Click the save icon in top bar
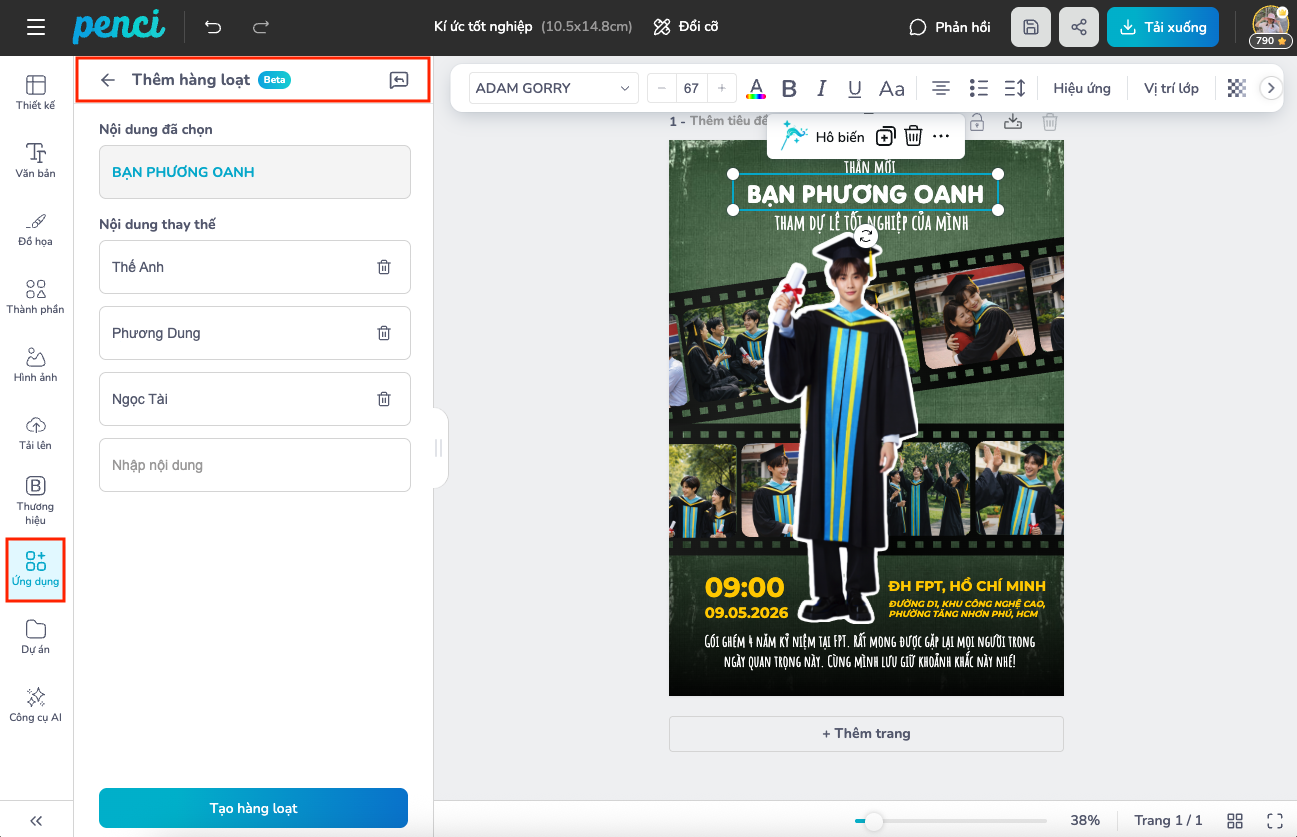Screen dimensions: 1297x837 (1031, 27)
